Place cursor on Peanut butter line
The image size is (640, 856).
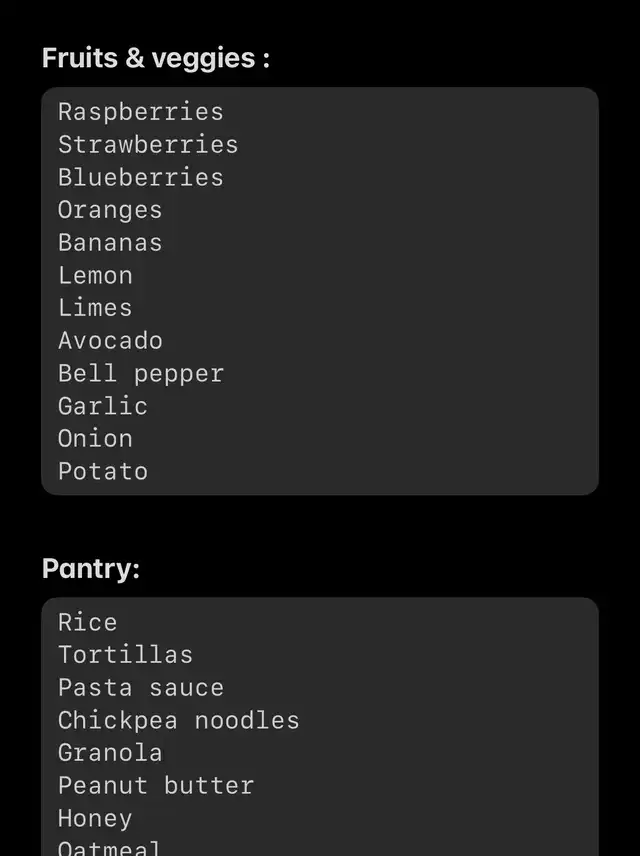155,786
